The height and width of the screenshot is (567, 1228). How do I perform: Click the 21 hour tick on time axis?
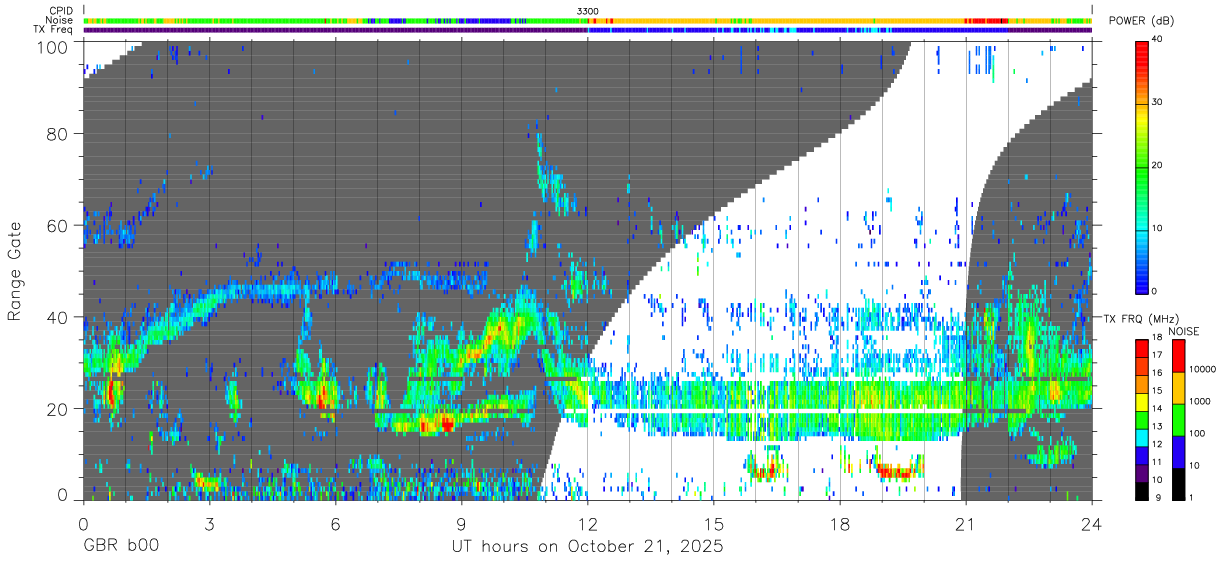[x=966, y=524]
